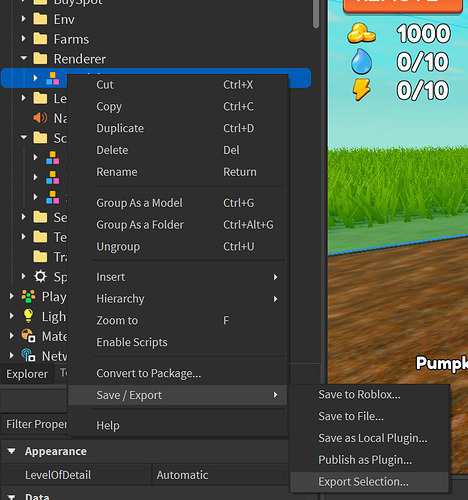Select Convert to Package option

pyautogui.click(x=178, y=373)
